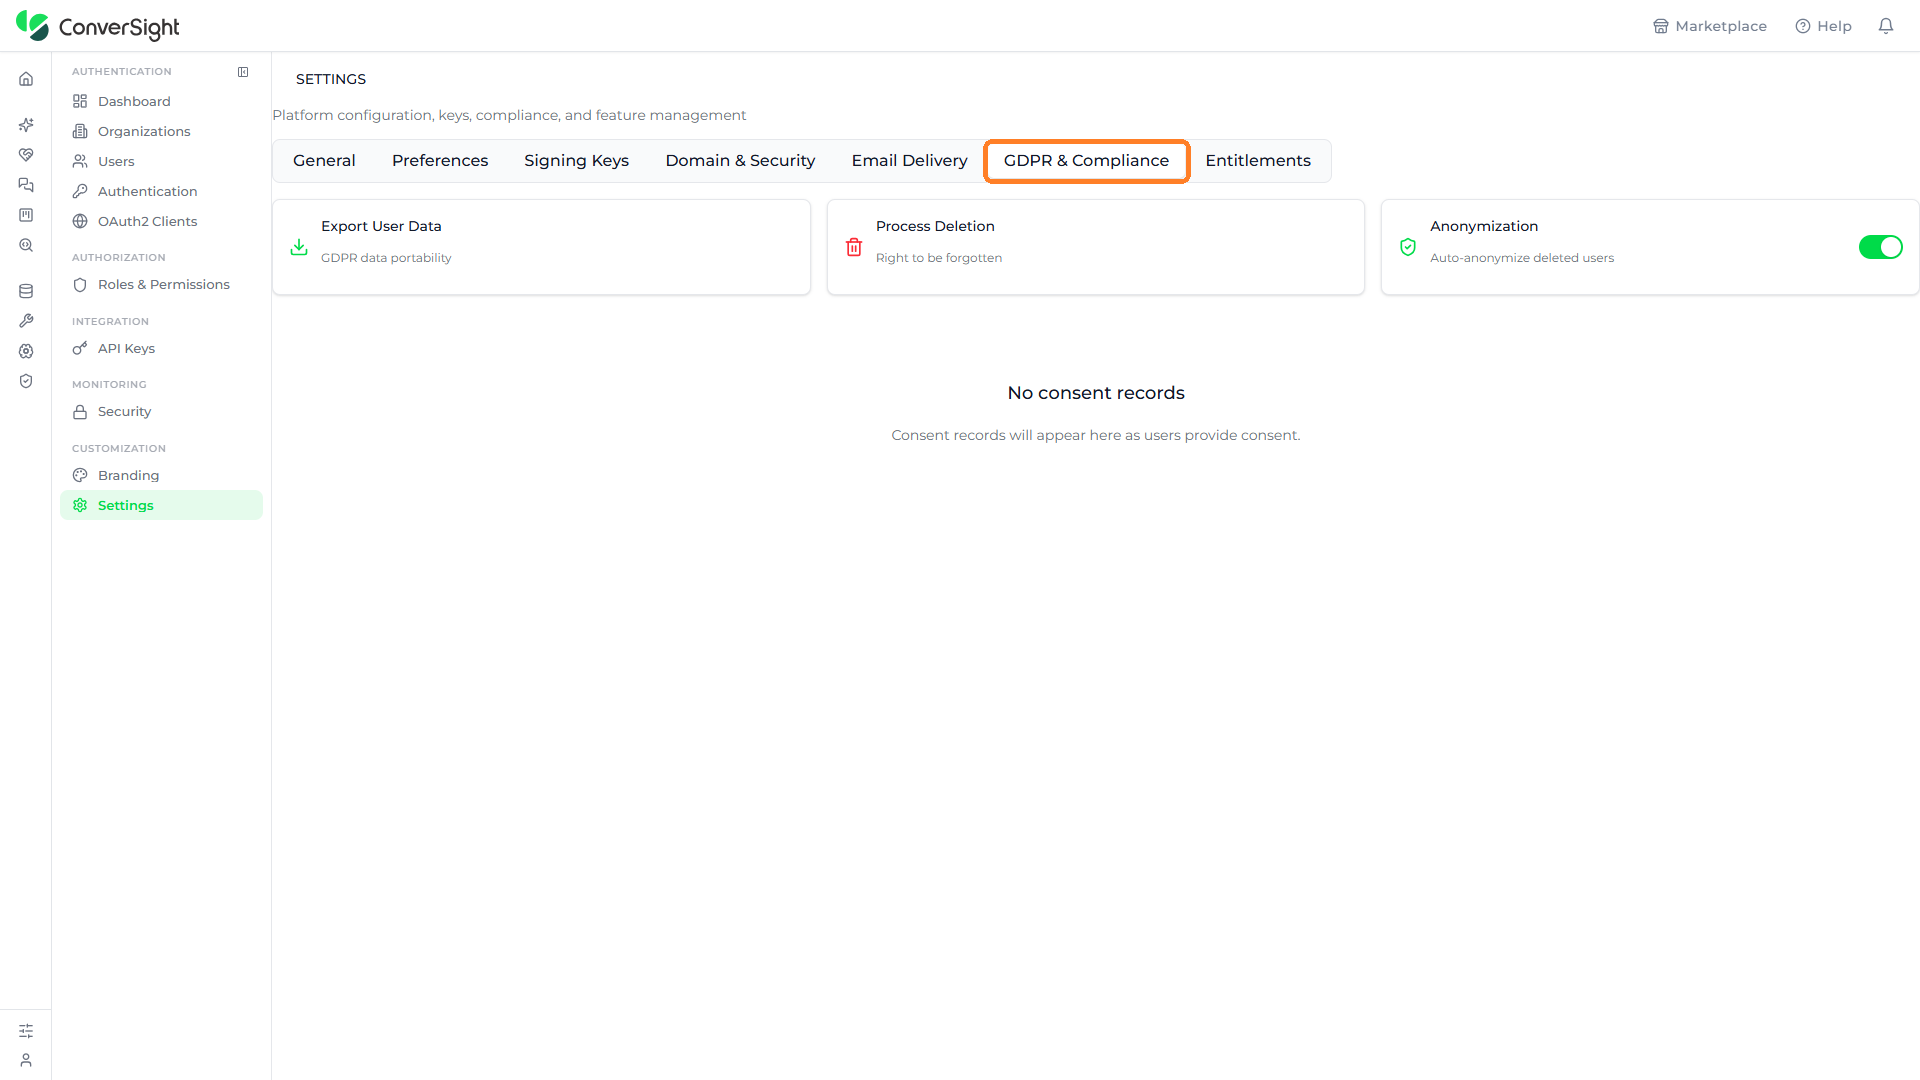
Task: Switch to the General tab
Action: pyautogui.click(x=324, y=161)
